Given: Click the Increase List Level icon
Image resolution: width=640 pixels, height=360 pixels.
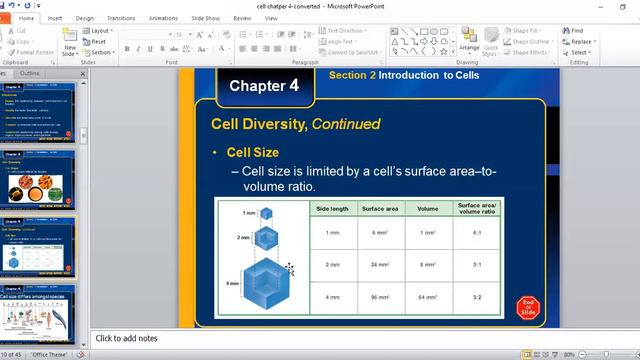Looking at the screenshot, I should (x=292, y=35).
